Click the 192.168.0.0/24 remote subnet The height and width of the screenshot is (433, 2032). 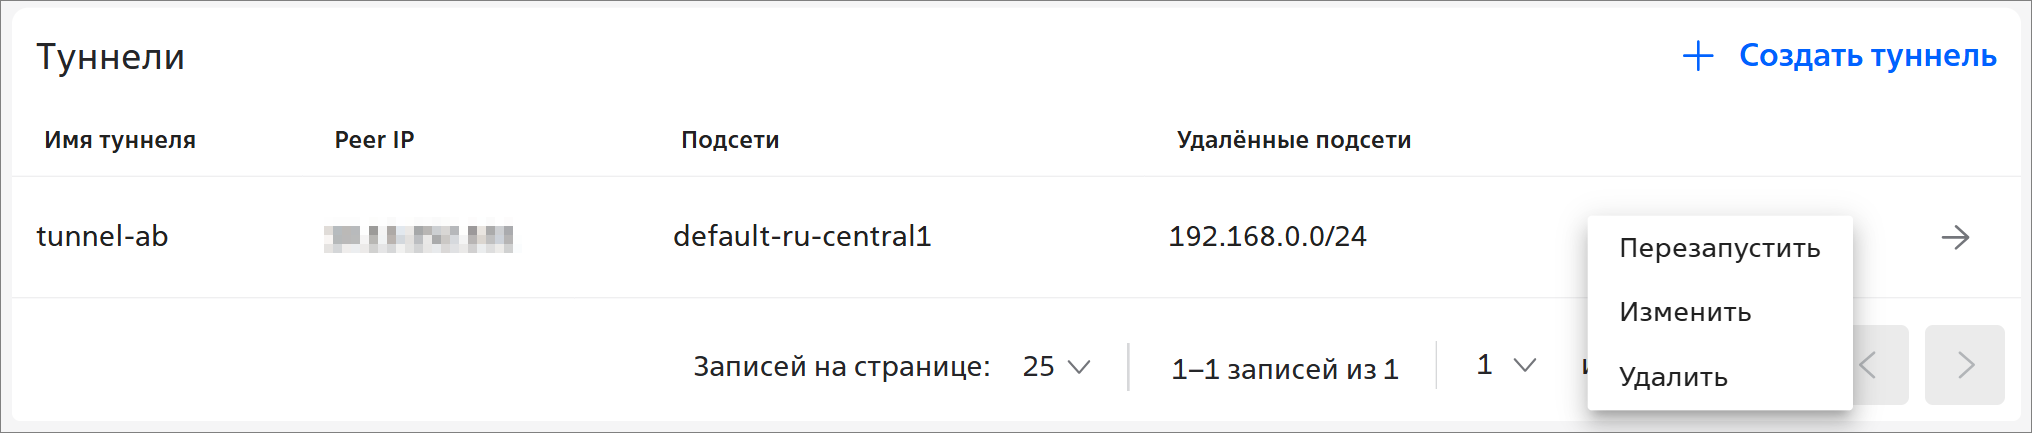click(1267, 236)
